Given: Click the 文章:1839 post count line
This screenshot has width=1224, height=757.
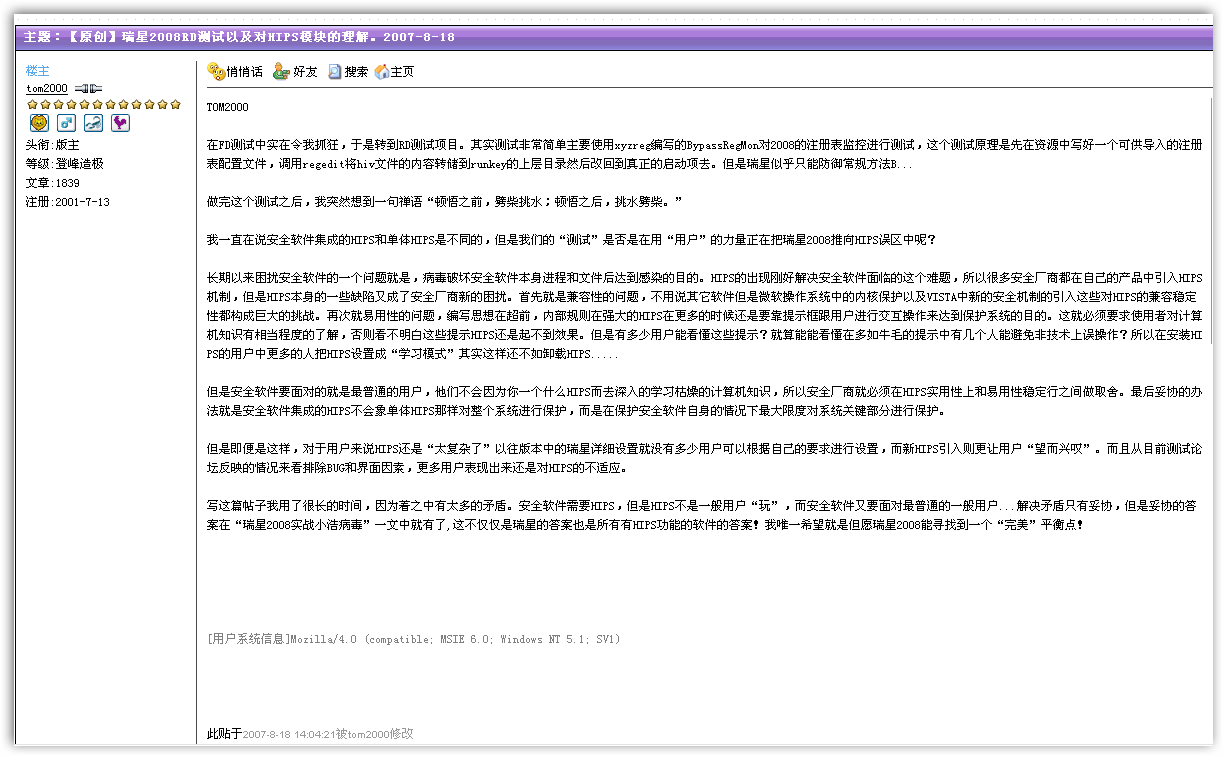Looking at the screenshot, I should tap(52, 183).
